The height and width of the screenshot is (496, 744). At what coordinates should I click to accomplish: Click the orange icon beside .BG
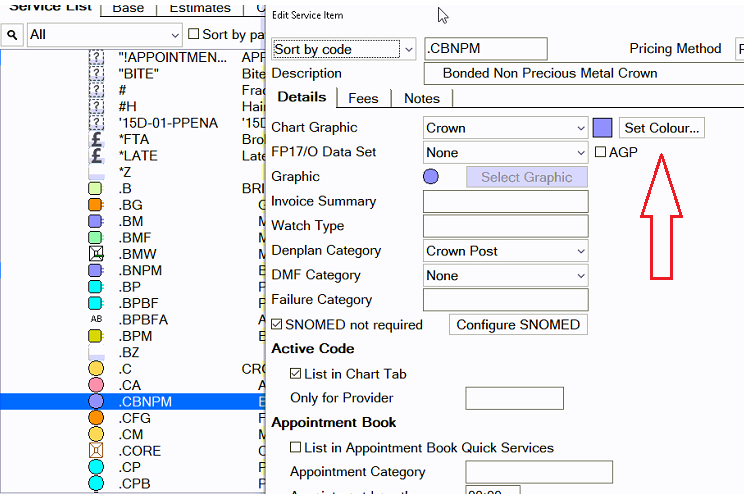pos(95,205)
